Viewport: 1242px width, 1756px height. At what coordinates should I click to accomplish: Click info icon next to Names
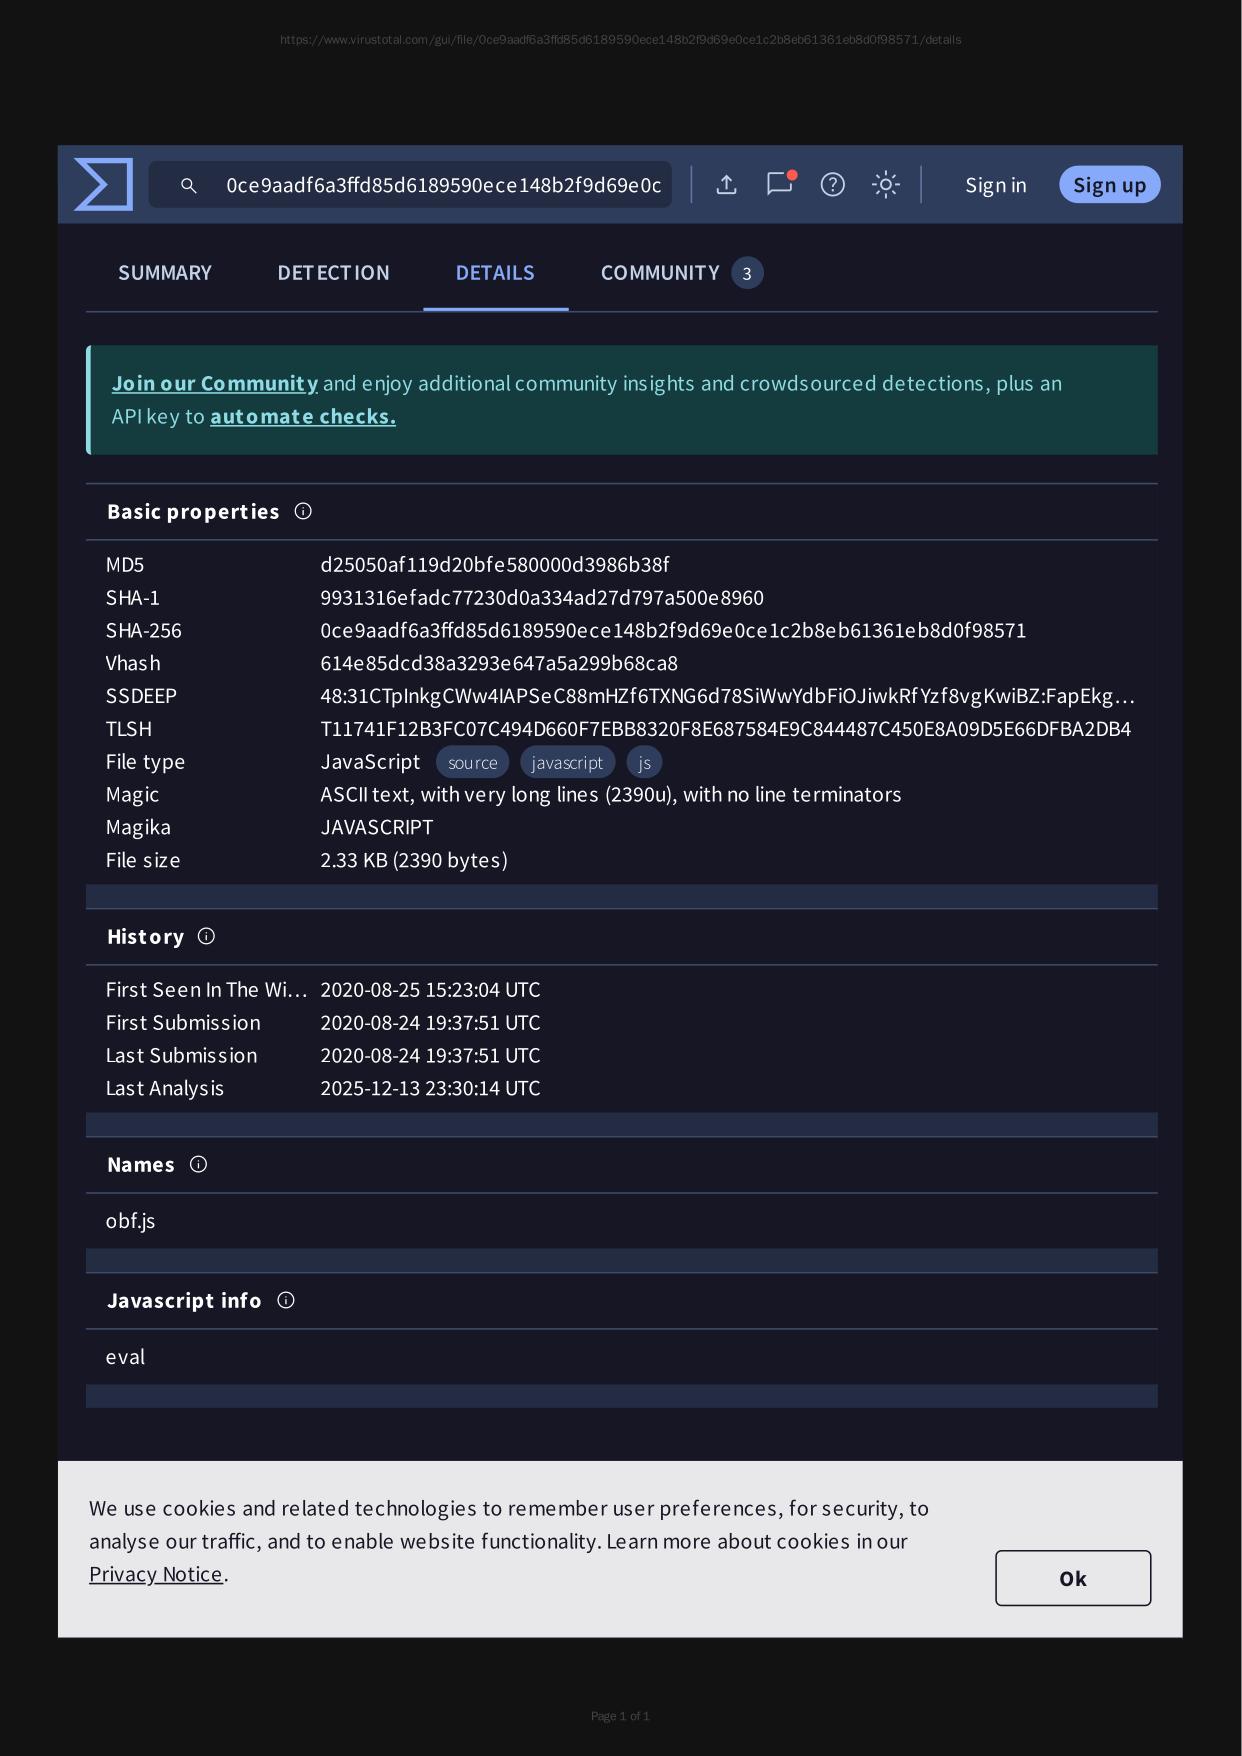[x=198, y=1165]
